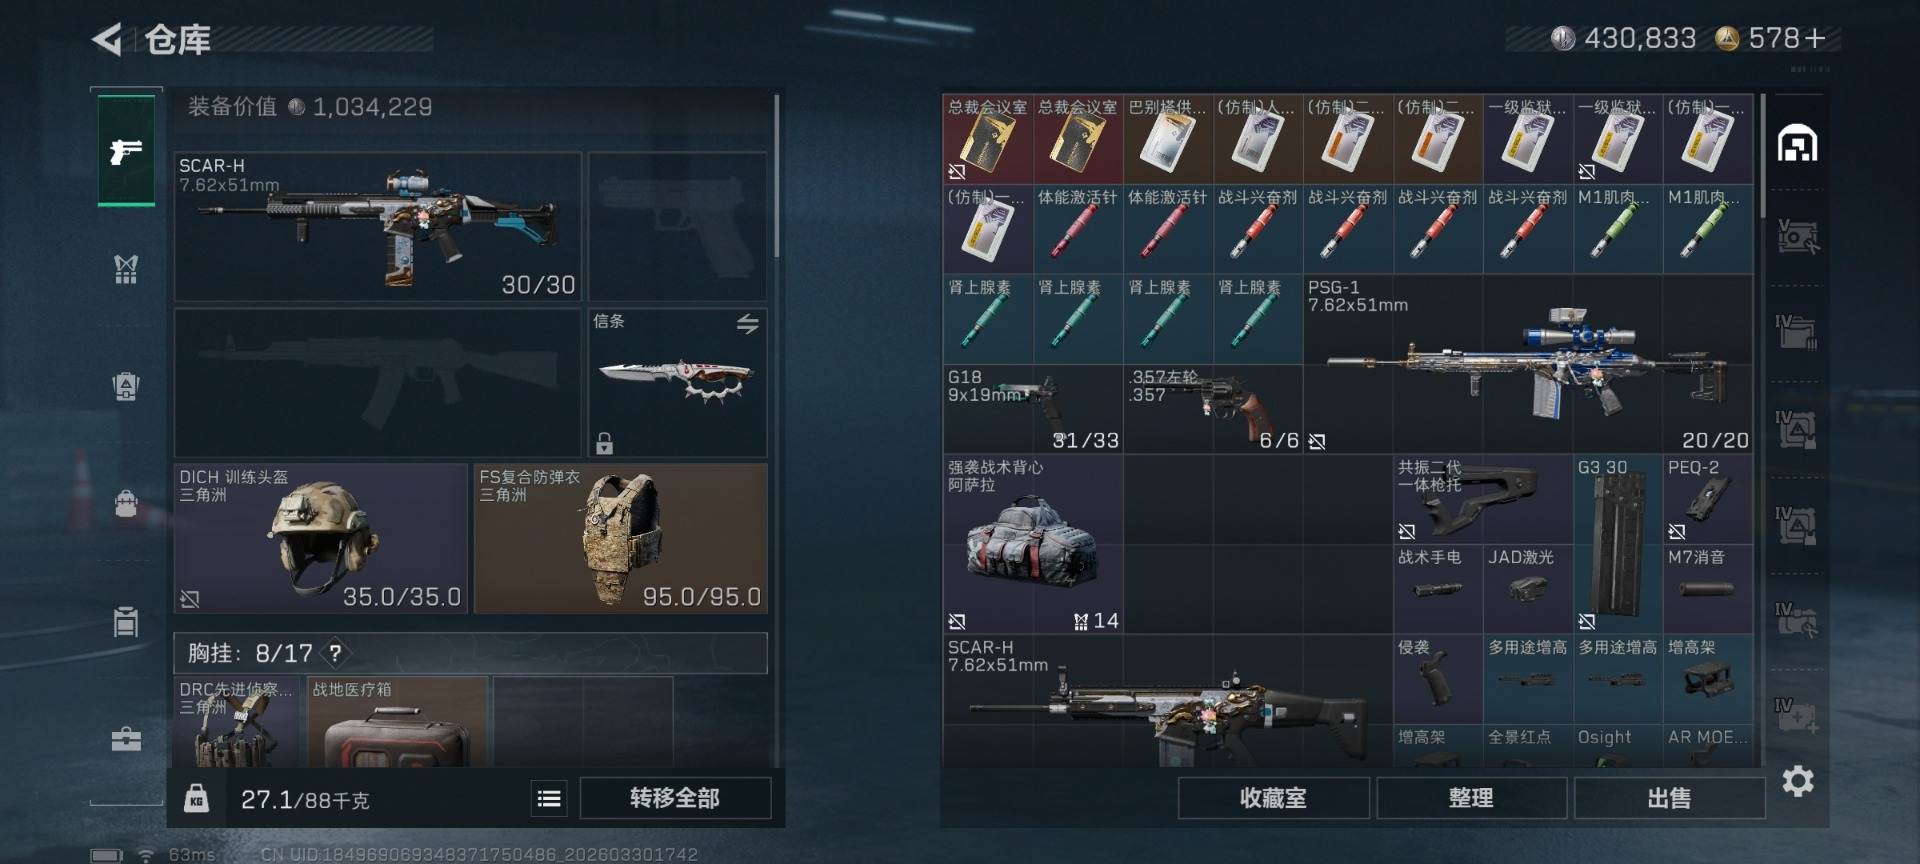Open the main stash house icon

point(1797,143)
